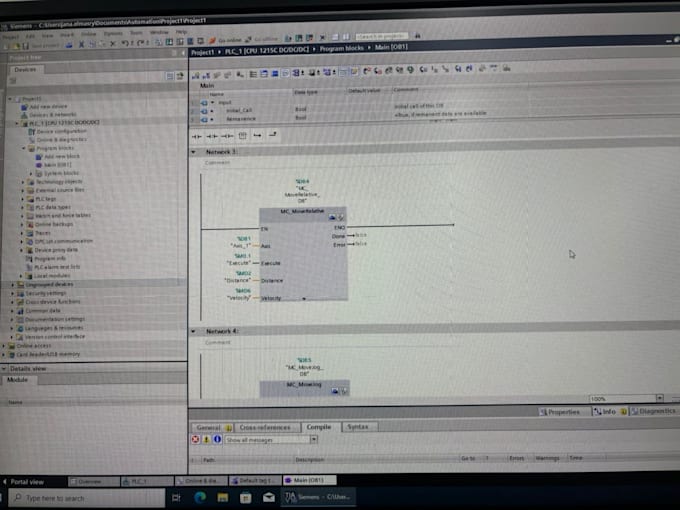
Task: Click Program blocks in breadcrumb path
Action: [x=341, y=48]
